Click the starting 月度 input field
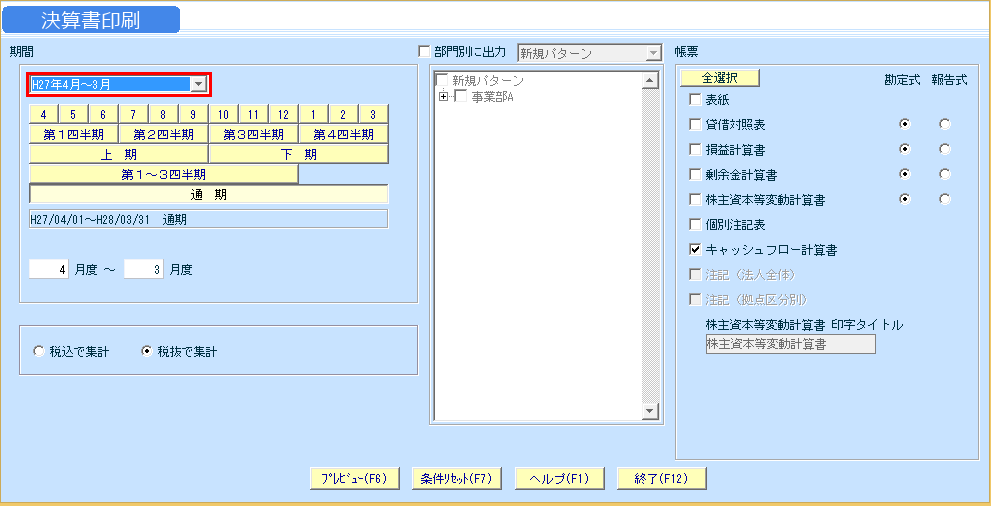Image resolution: width=991 pixels, height=506 pixels. tap(49, 270)
